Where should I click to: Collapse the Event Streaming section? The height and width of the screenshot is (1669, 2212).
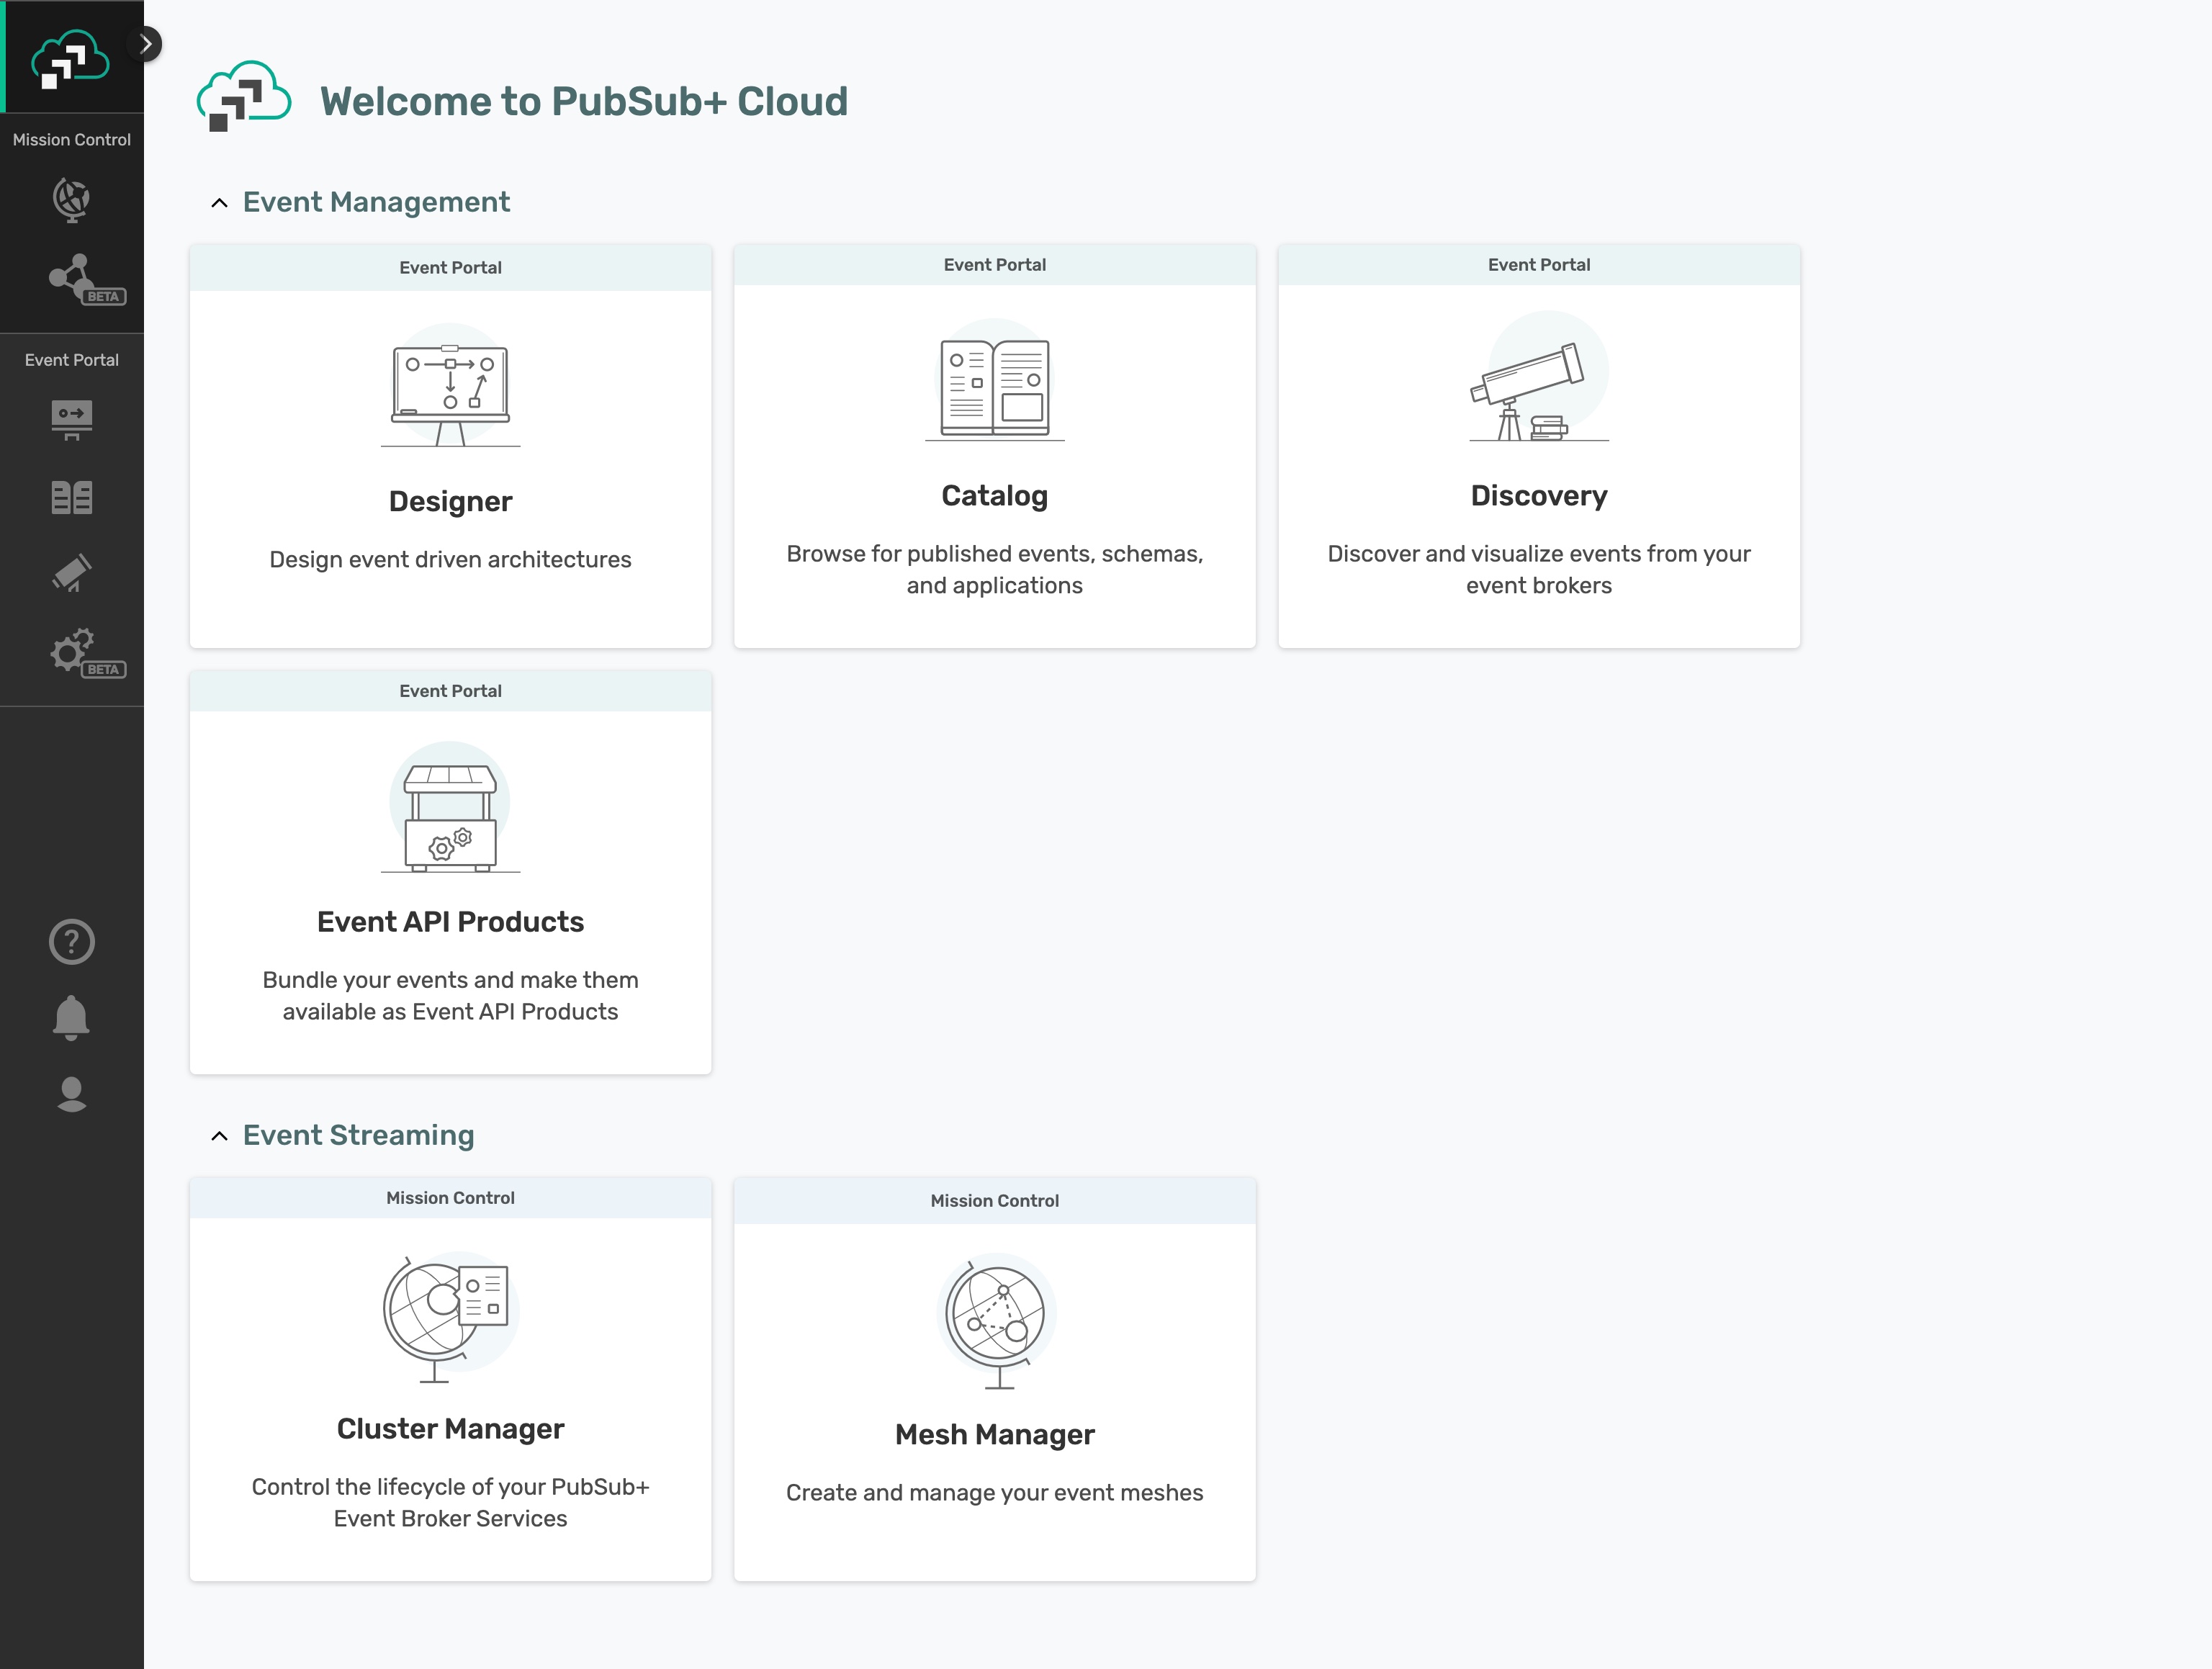click(219, 1136)
